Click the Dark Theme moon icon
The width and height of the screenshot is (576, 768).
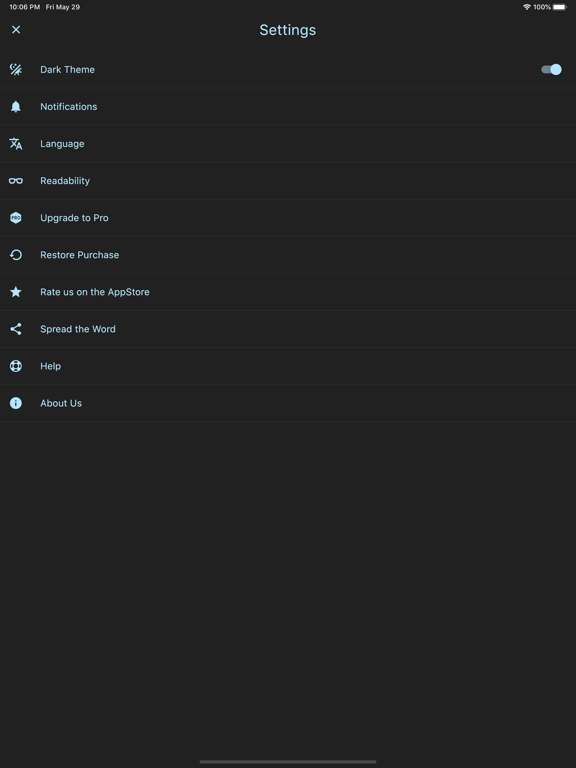(x=16, y=70)
